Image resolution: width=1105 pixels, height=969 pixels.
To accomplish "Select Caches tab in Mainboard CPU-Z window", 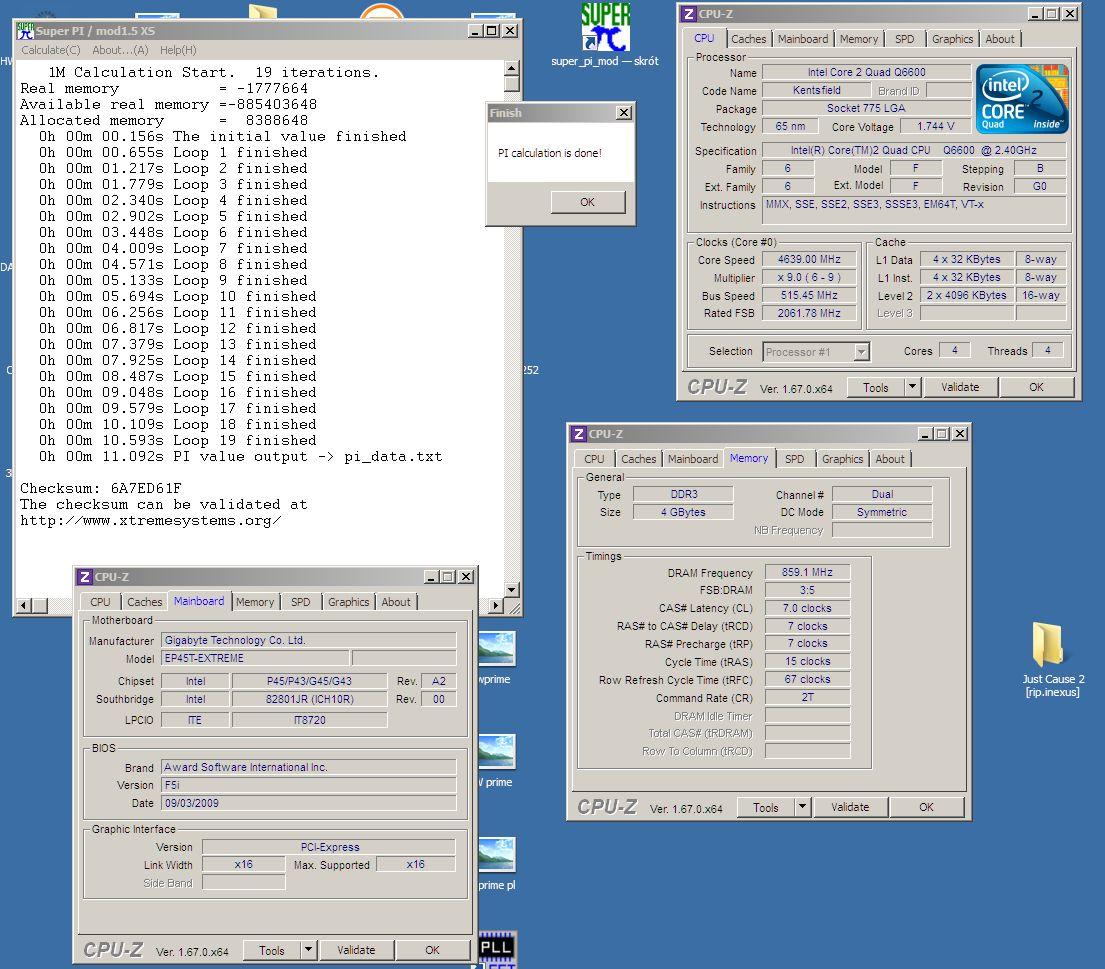I will click(144, 602).
